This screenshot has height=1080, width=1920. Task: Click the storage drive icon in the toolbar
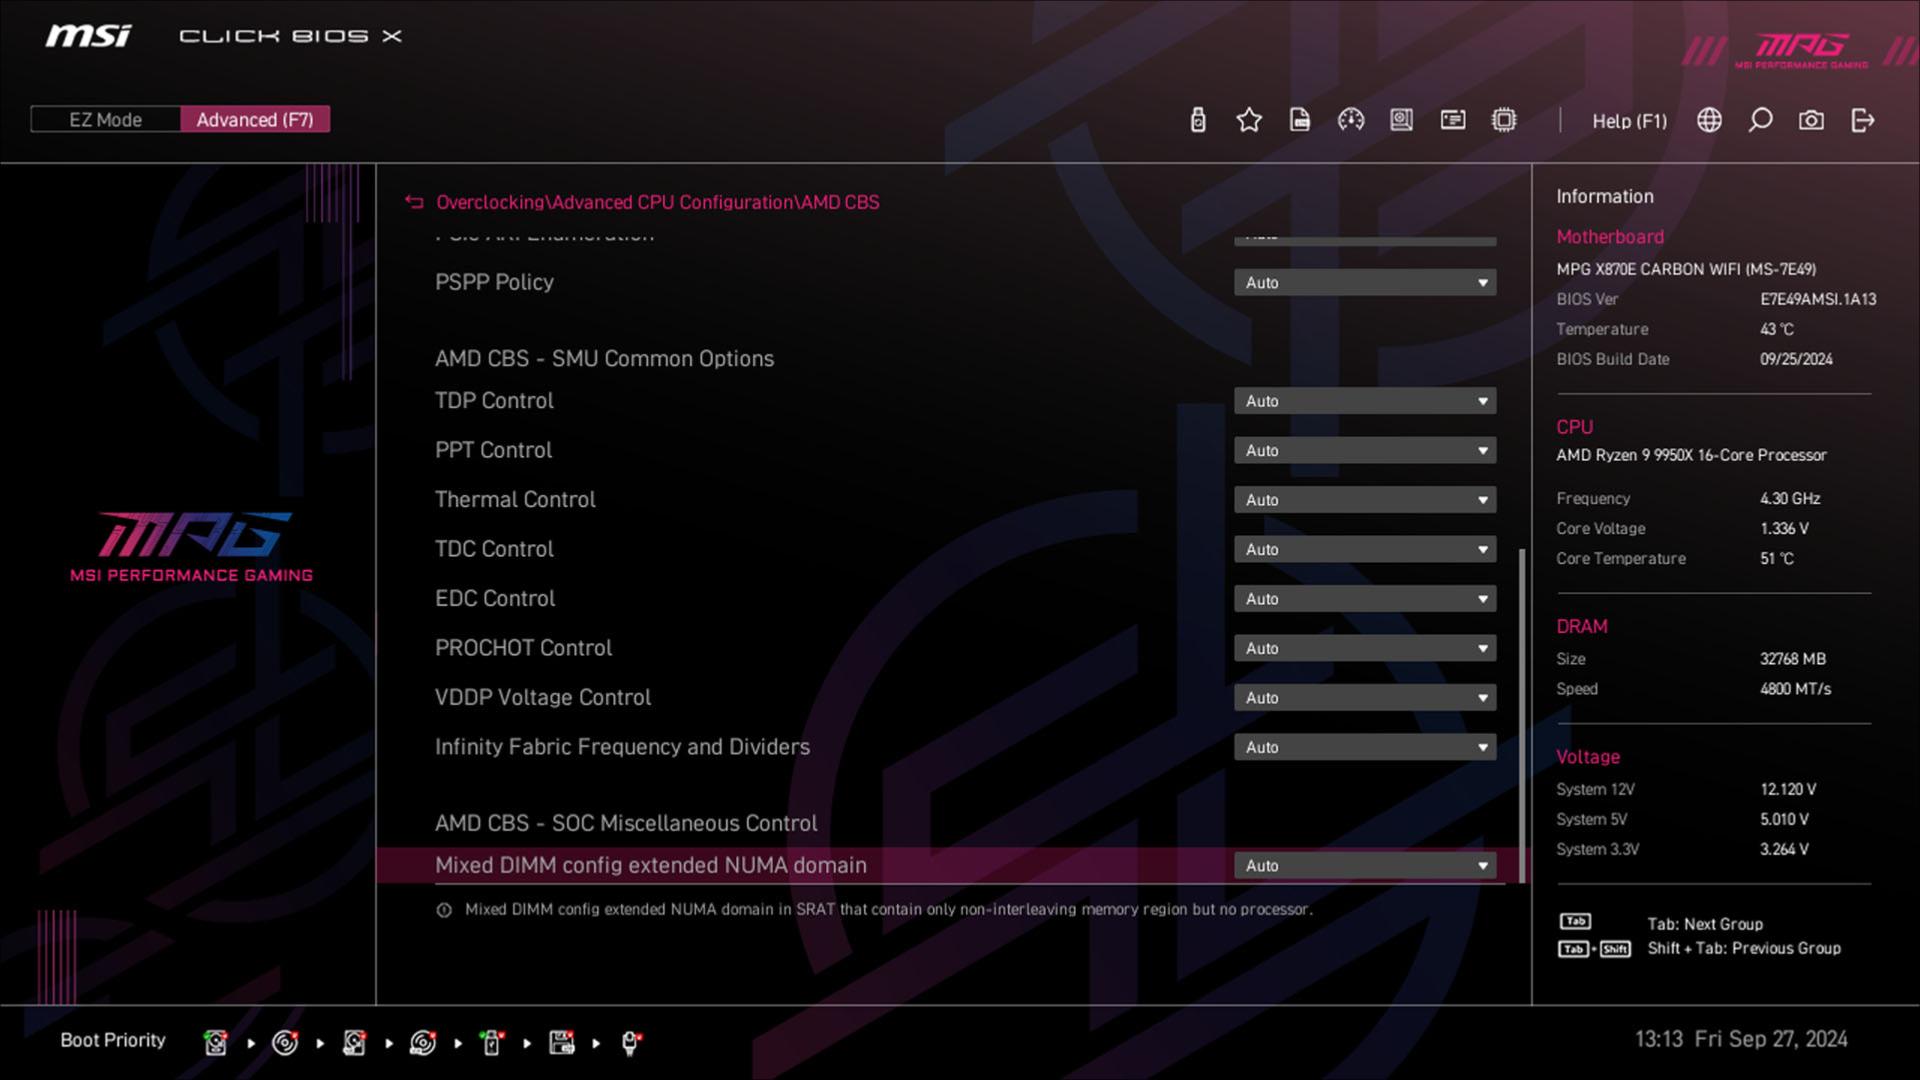1402,120
